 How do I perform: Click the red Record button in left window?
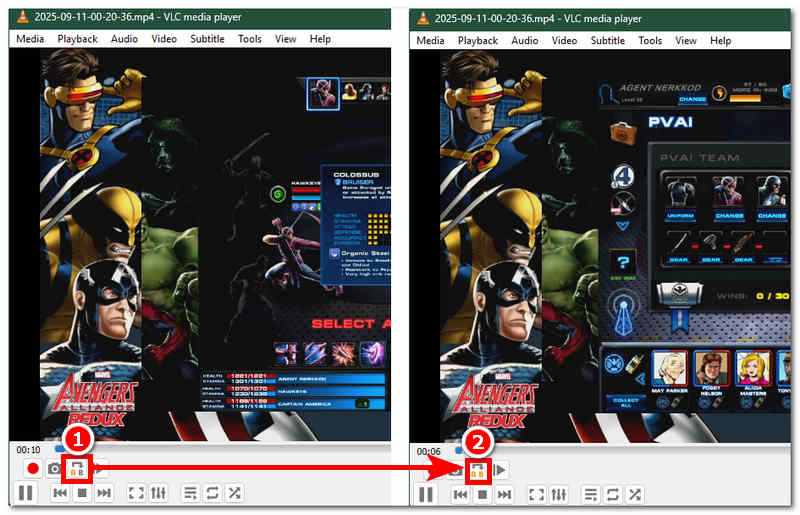(x=32, y=468)
